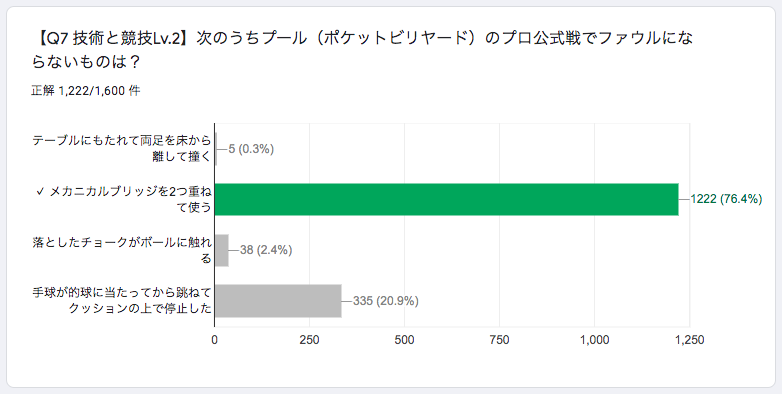Click the 500 axis tick label
The image size is (782, 394).
[x=404, y=340]
